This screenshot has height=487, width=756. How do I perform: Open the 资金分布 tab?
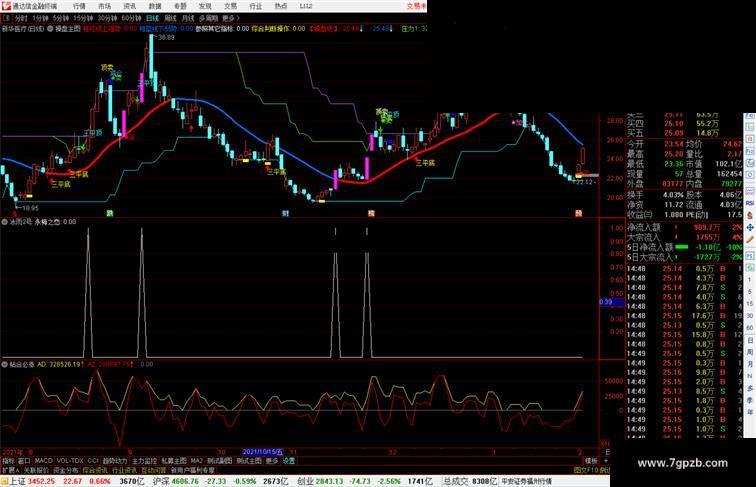click(x=66, y=470)
